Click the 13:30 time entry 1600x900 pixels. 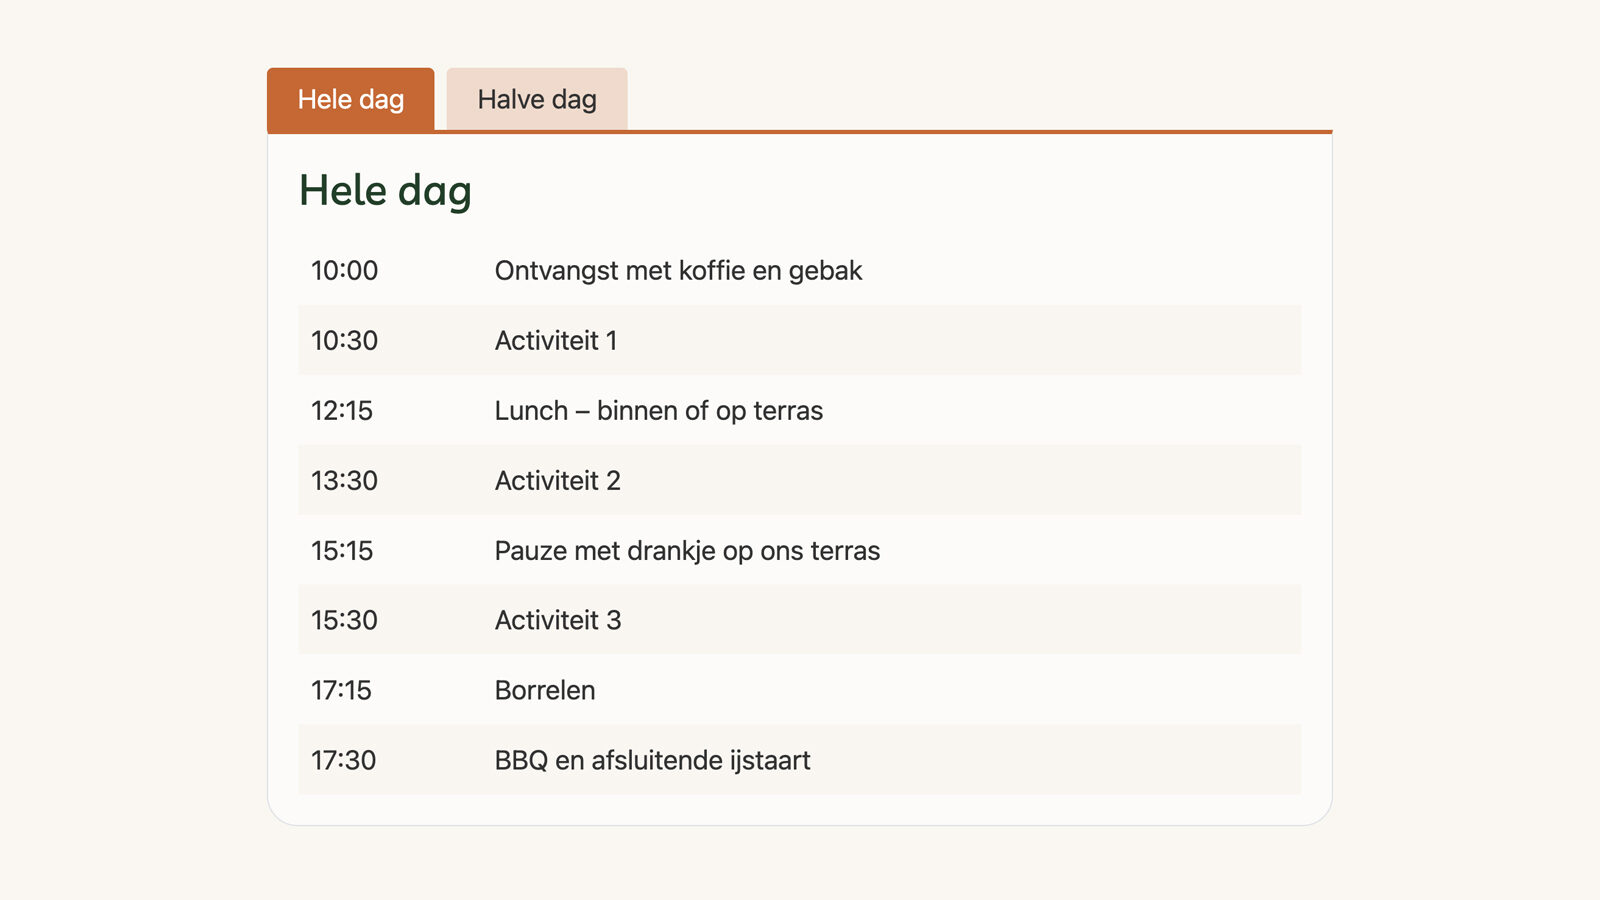click(344, 480)
